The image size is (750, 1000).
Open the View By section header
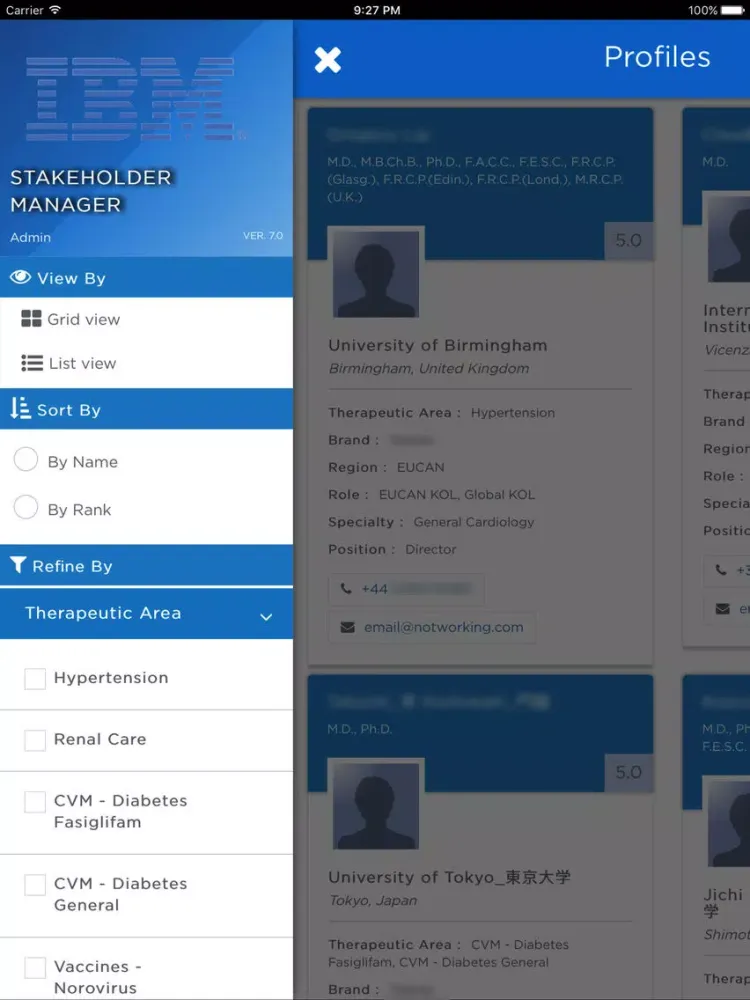[147, 277]
